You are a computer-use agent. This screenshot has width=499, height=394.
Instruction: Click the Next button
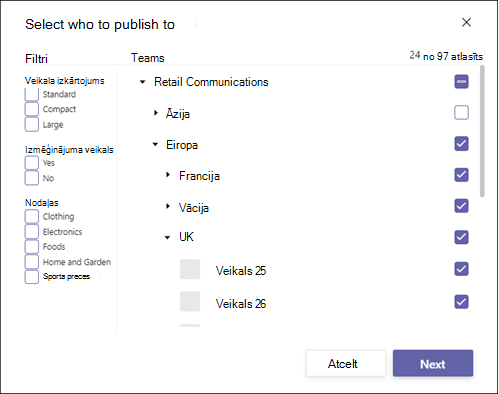[x=433, y=363]
